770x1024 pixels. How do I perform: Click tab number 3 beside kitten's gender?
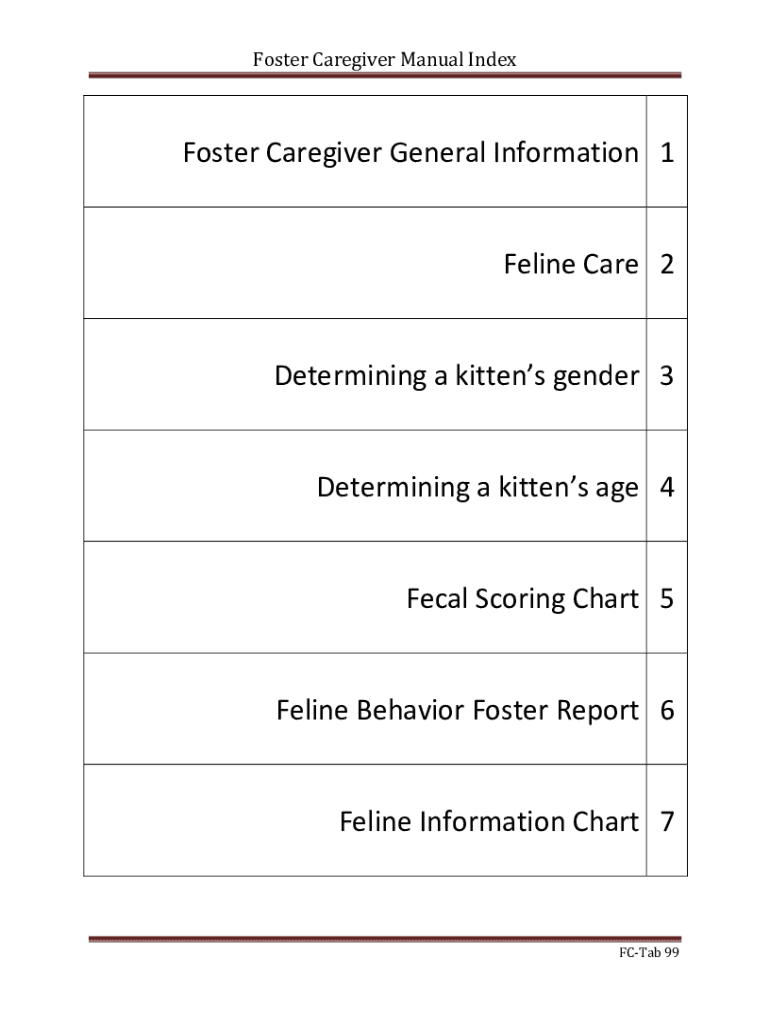(x=667, y=376)
